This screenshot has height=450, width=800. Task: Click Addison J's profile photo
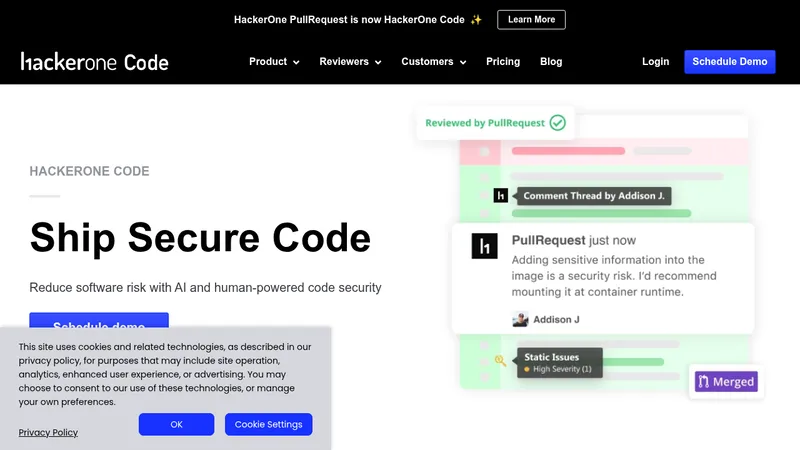click(x=520, y=319)
